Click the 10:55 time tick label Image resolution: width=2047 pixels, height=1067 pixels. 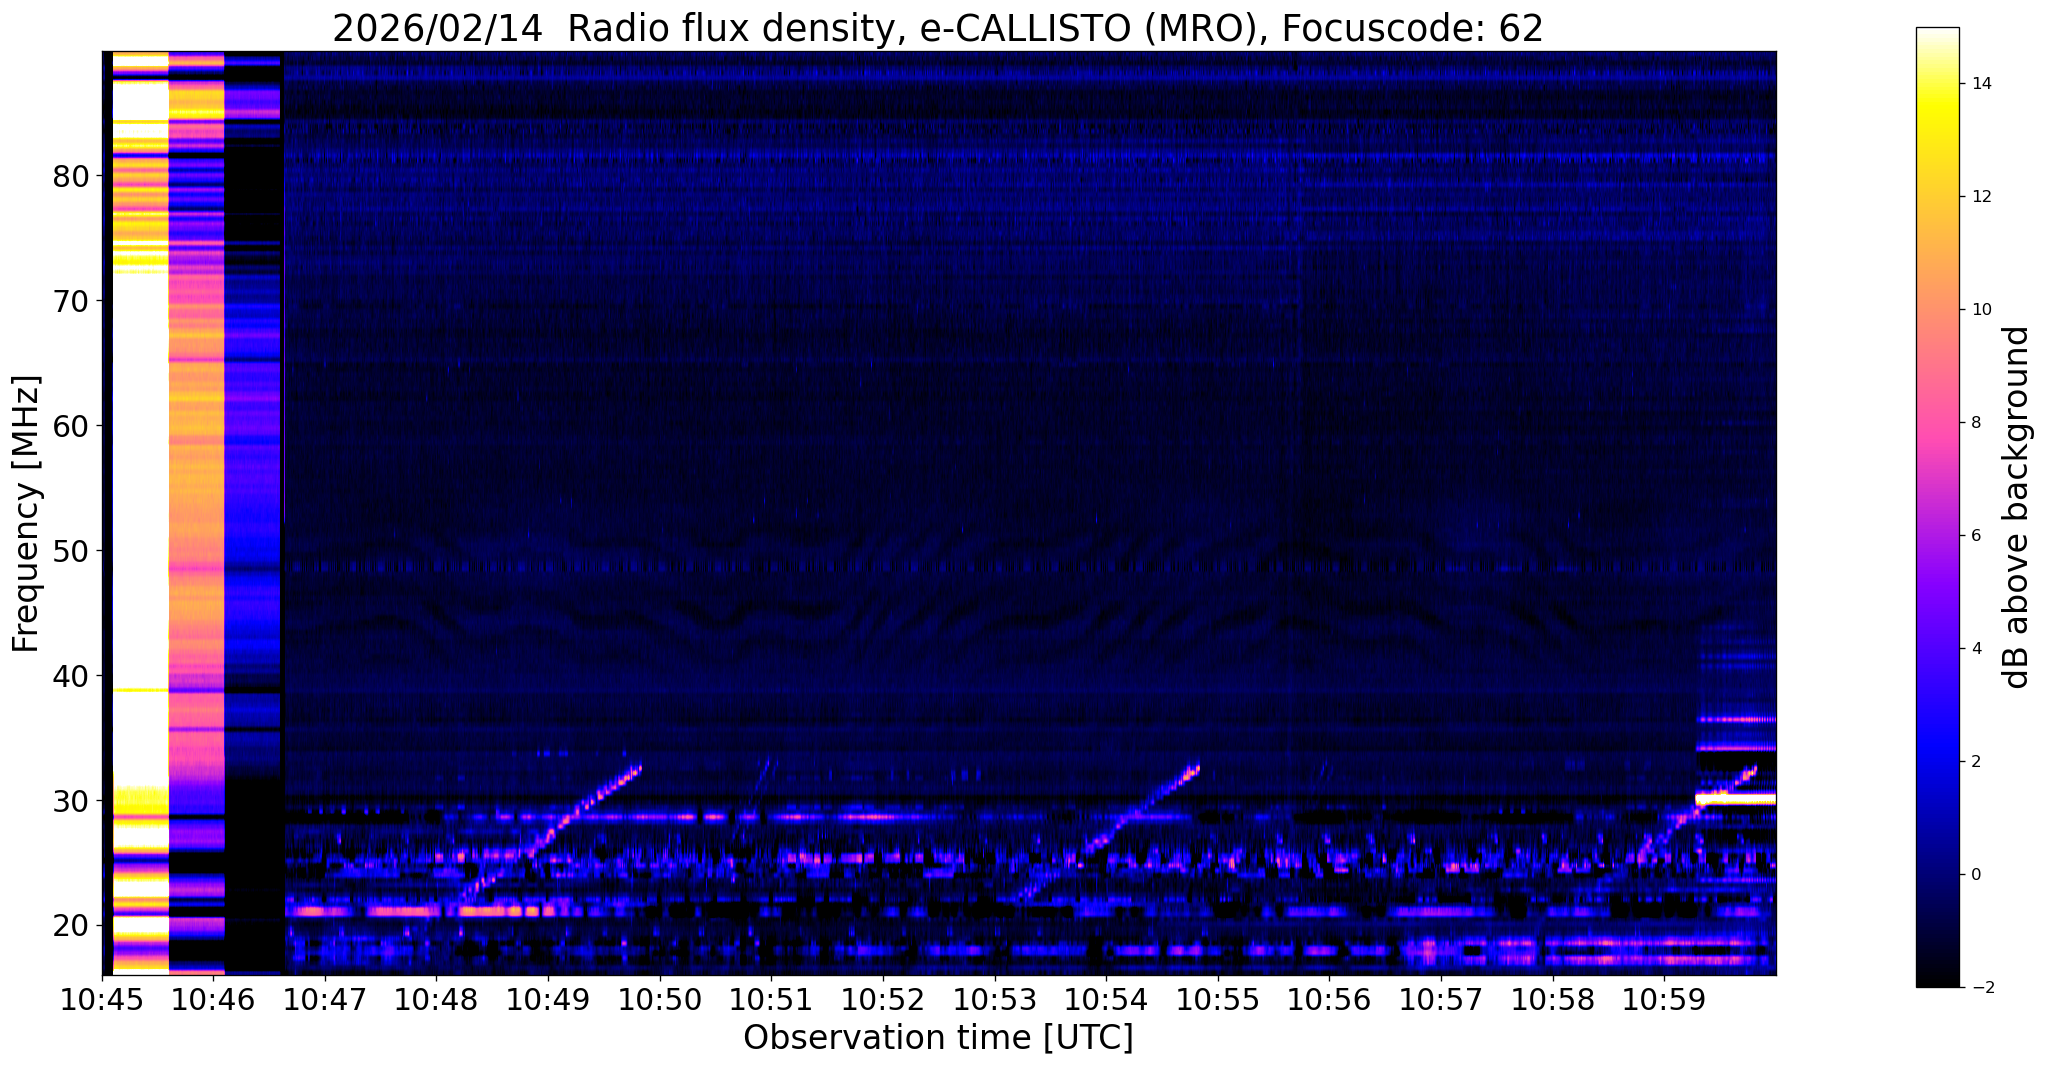pyautogui.click(x=1218, y=1000)
